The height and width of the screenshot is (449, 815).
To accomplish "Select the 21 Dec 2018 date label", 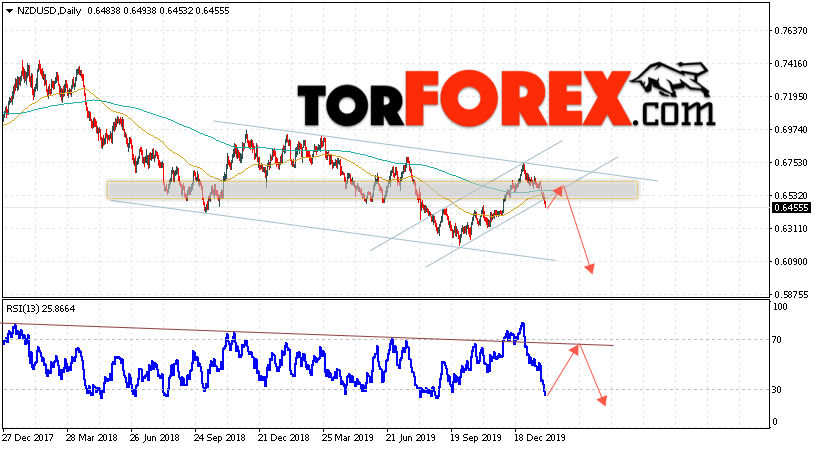I will coord(284,438).
